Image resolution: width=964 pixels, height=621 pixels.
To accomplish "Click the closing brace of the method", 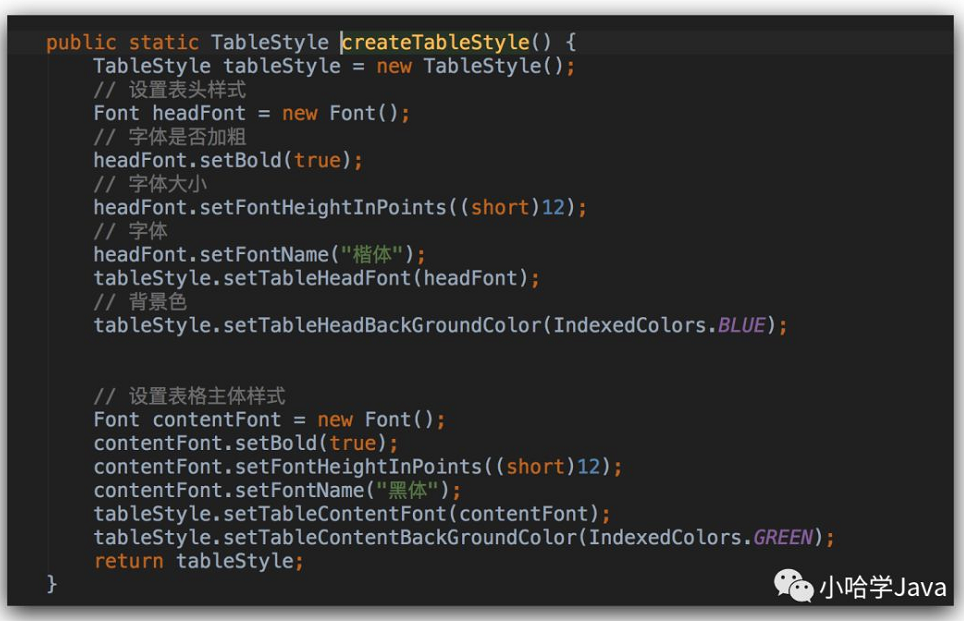I will (52, 583).
